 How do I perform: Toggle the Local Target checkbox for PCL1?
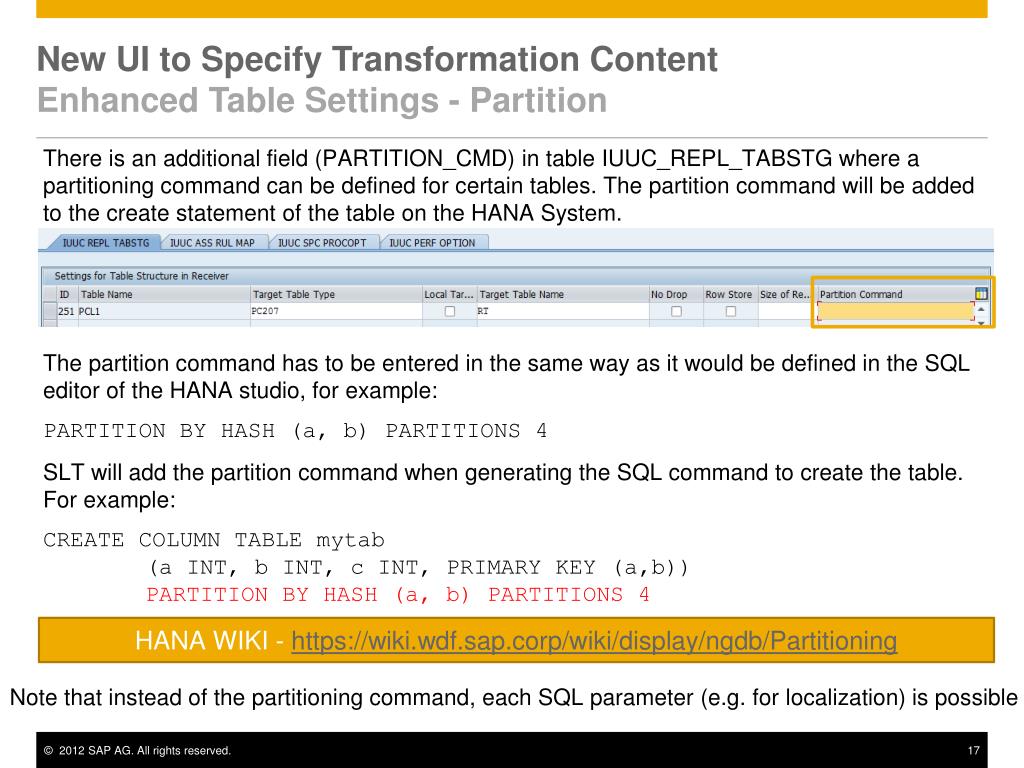(x=449, y=312)
